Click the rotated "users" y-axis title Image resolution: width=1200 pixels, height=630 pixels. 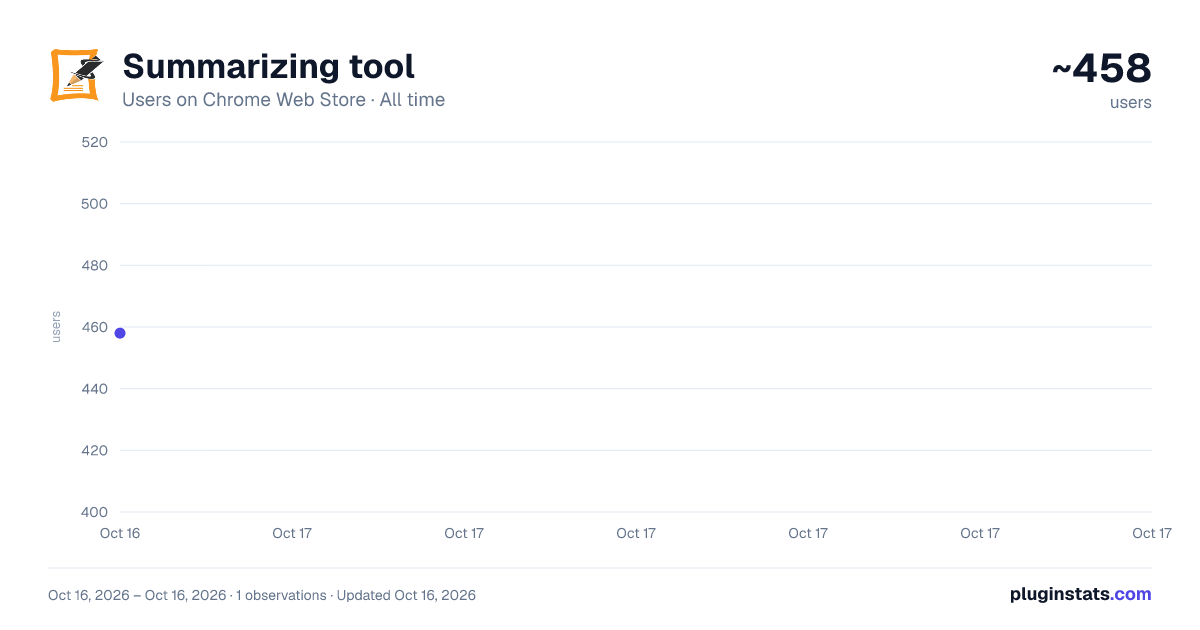pyautogui.click(x=56, y=327)
